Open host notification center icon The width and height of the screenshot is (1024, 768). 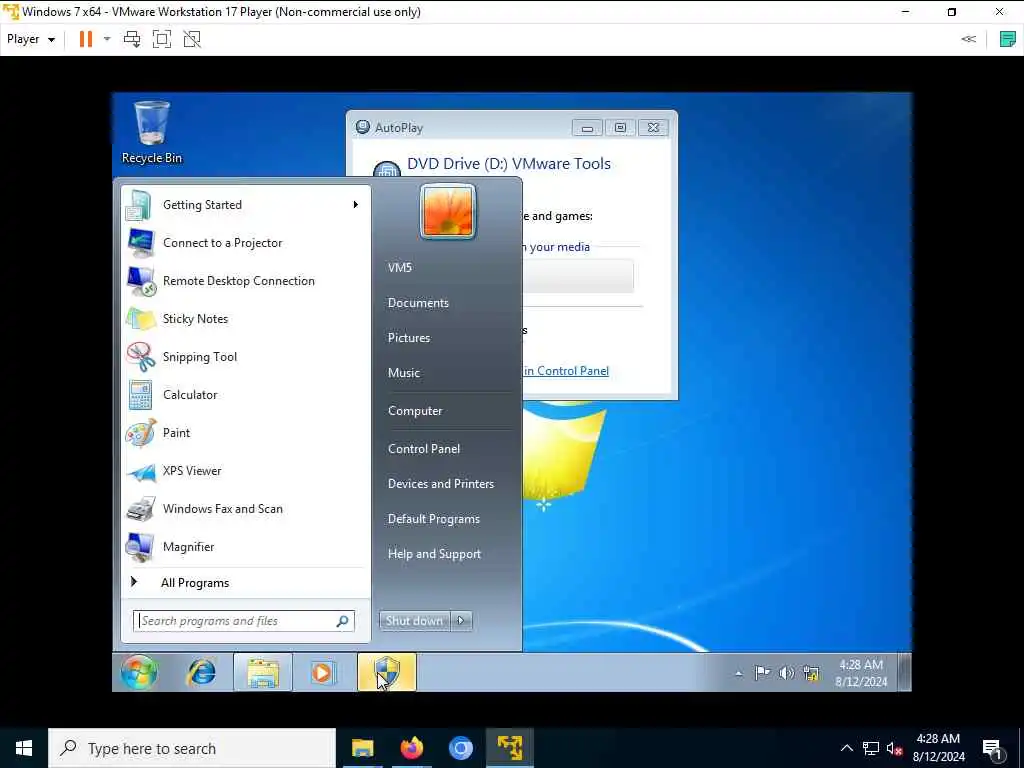993,748
